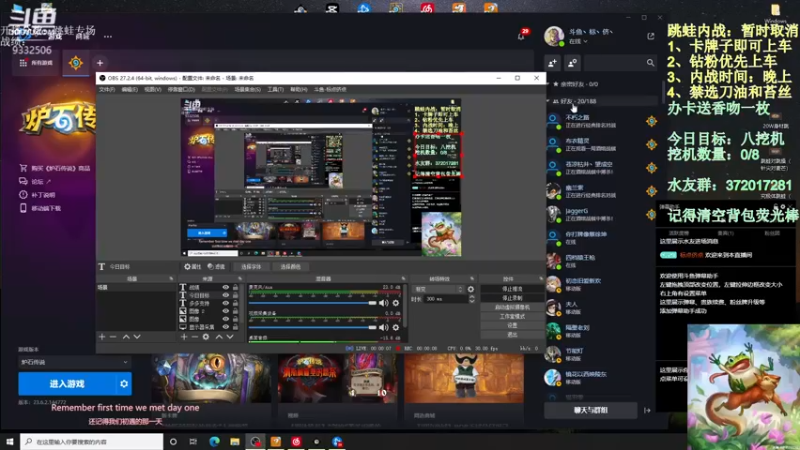The image size is (800, 450).
Task: Open Task View on the taskbar
Action: pos(193,441)
